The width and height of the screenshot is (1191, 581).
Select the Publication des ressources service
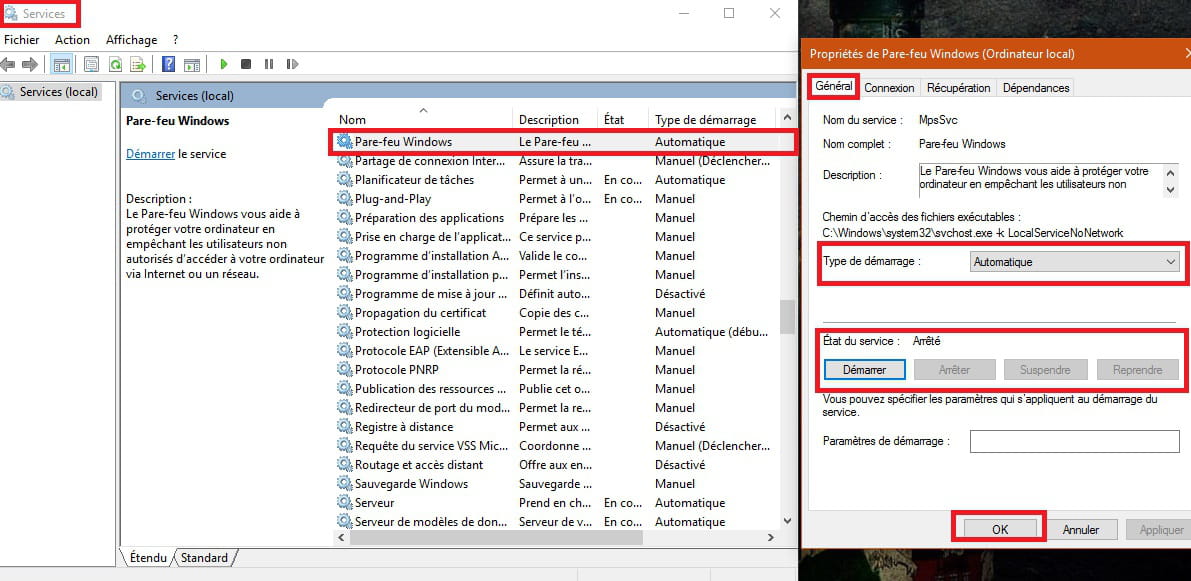(556, 389)
